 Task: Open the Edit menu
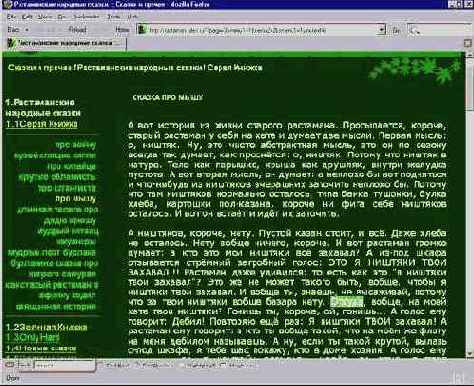27,16
